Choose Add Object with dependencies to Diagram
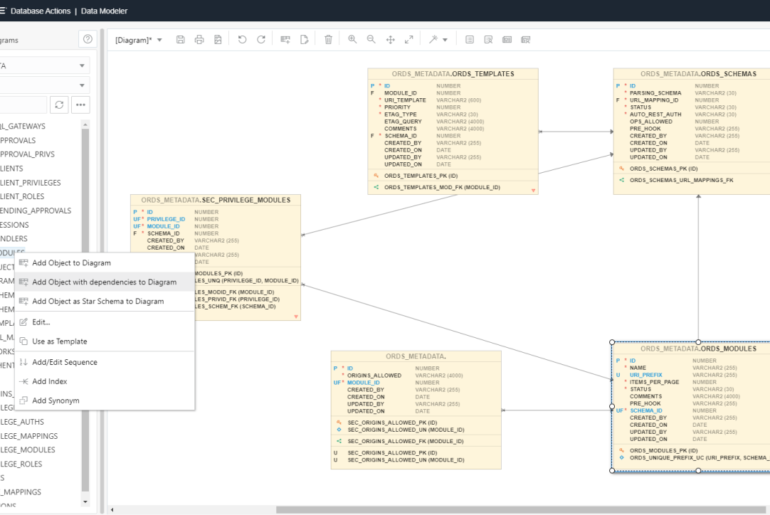The width and height of the screenshot is (770, 515). pyautogui.click(x=105, y=282)
